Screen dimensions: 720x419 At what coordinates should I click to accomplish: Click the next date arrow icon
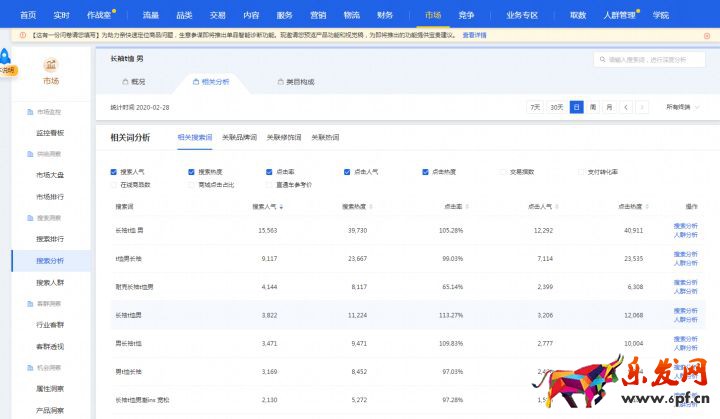[642, 107]
